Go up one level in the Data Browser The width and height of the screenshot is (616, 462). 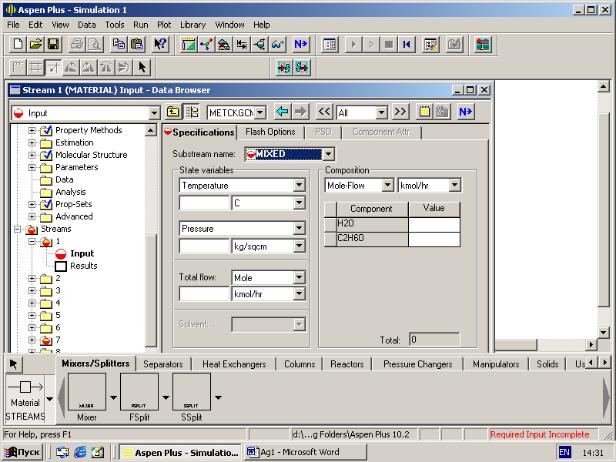click(173, 112)
